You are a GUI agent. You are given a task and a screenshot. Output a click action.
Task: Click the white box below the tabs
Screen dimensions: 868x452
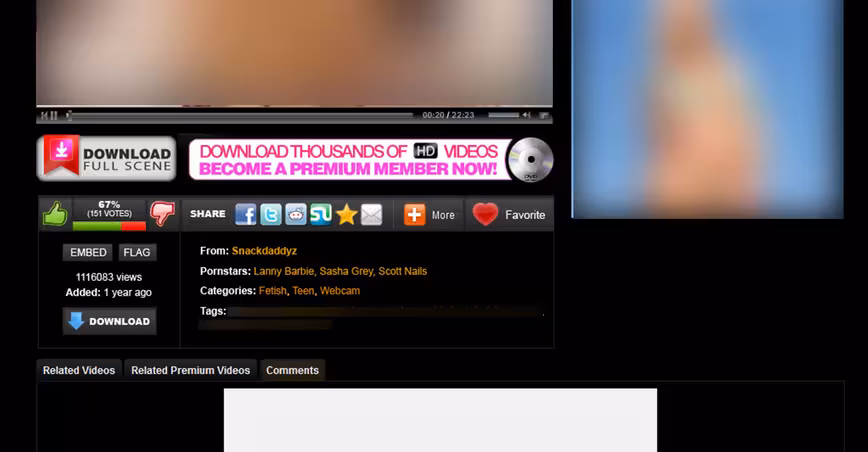click(440, 420)
